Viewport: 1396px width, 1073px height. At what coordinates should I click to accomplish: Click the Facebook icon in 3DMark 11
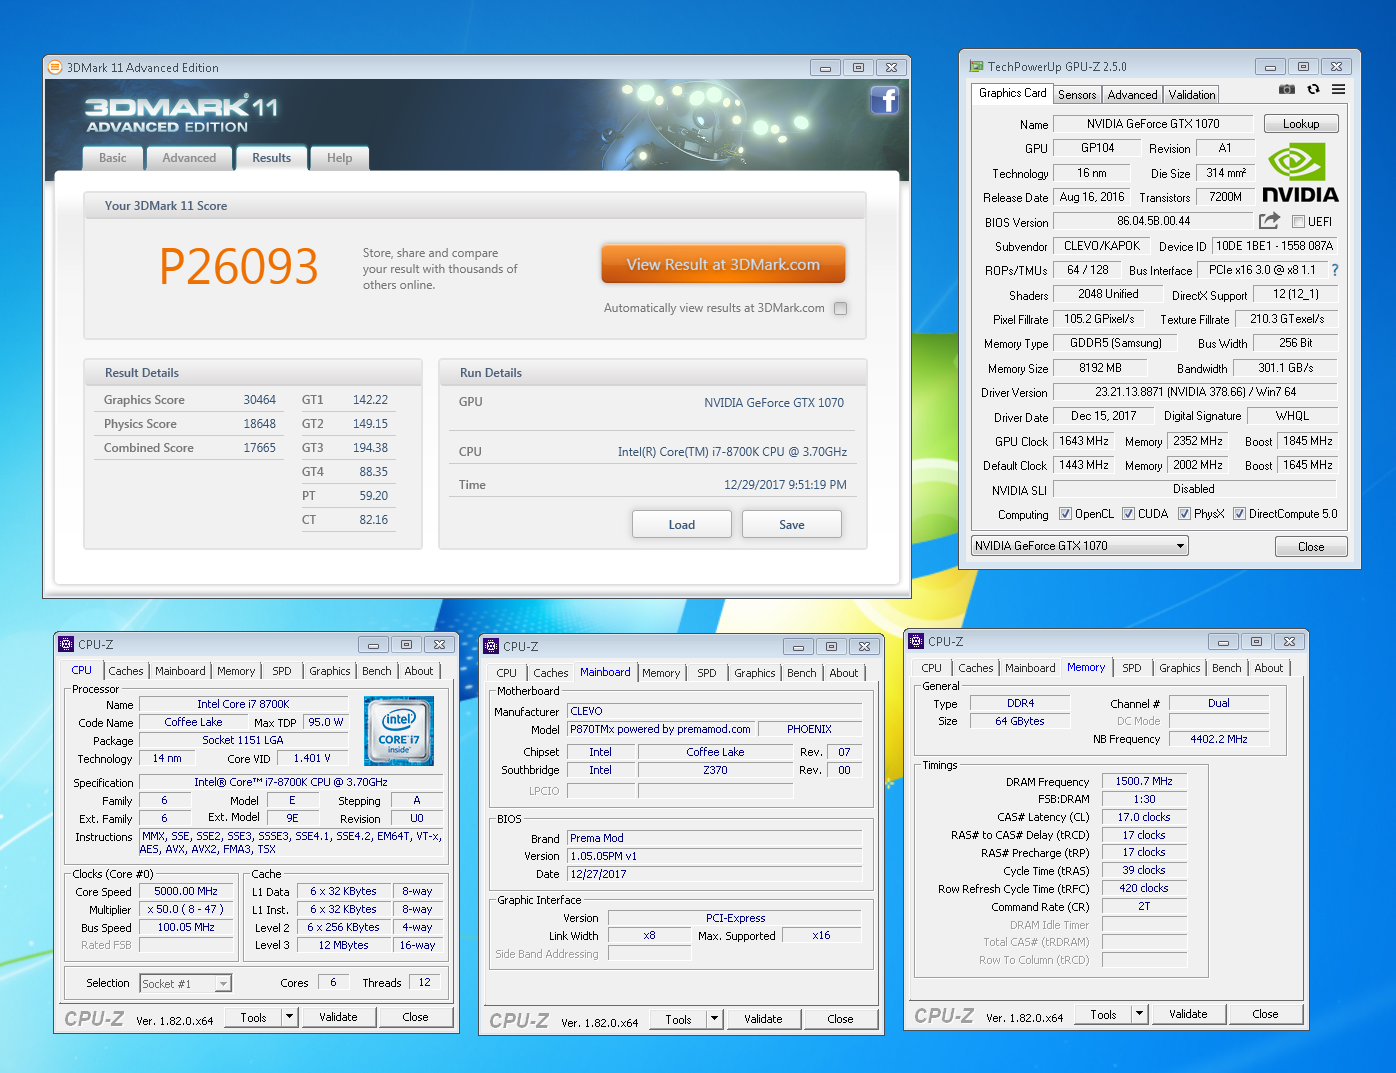click(884, 100)
